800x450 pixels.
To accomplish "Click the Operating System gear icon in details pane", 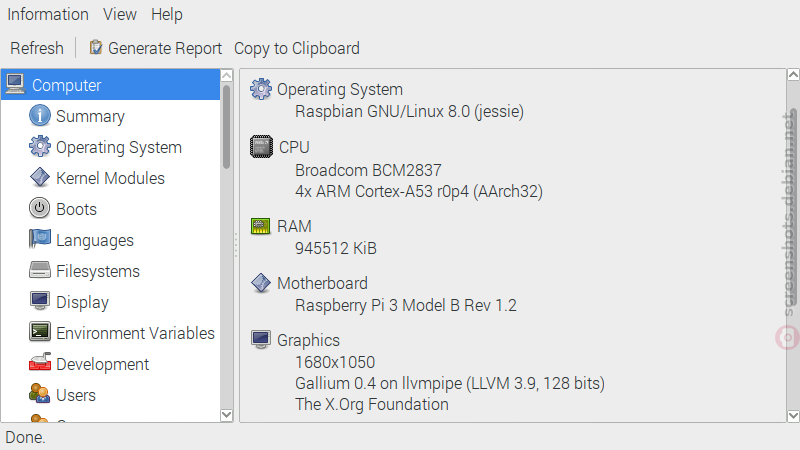I will 261,89.
